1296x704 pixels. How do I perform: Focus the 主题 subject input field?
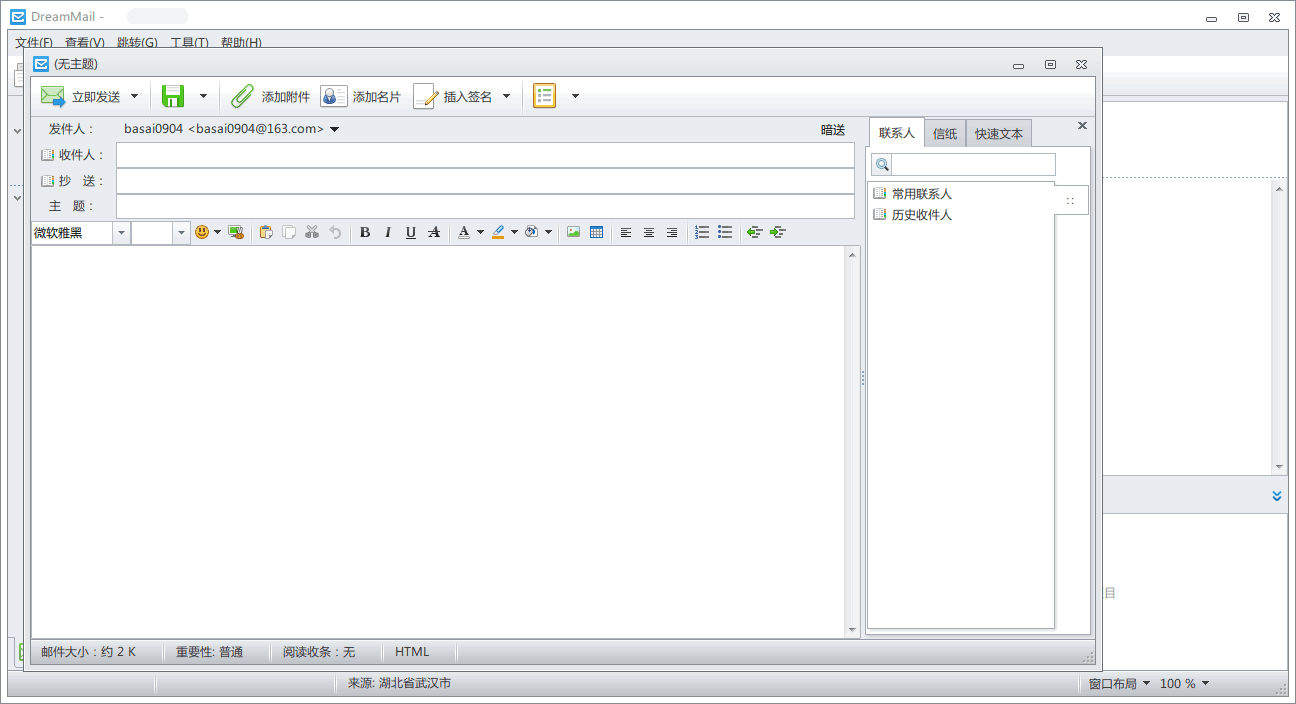[485, 206]
